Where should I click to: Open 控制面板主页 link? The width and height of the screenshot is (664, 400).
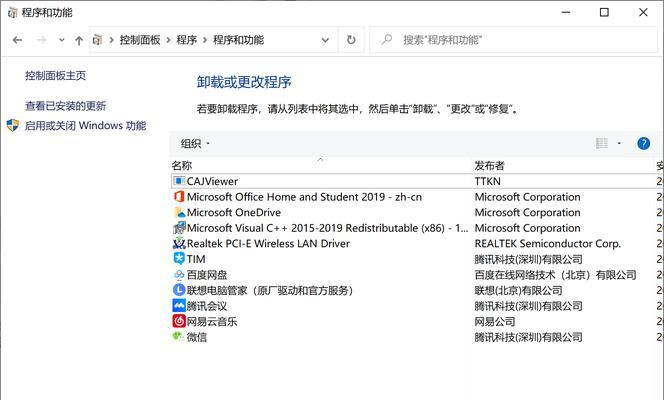pos(55,76)
